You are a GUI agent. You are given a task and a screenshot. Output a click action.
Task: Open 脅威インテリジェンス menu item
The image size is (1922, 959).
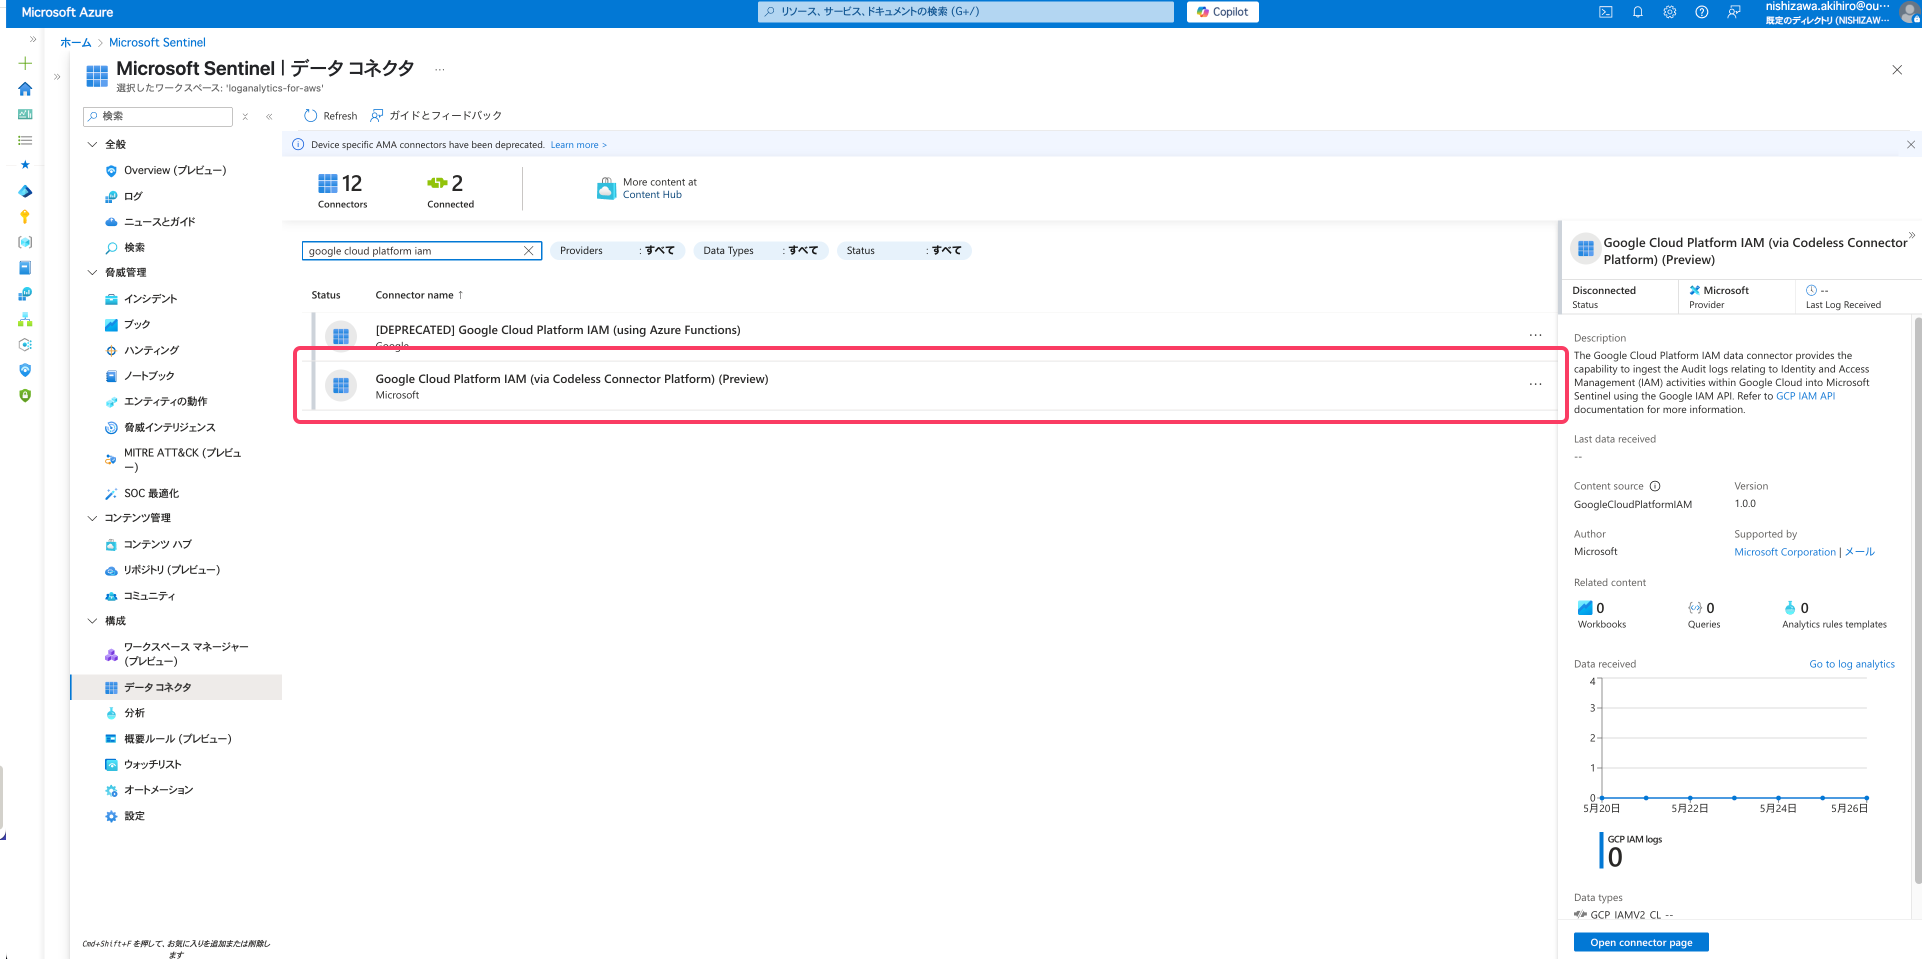coord(169,428)
